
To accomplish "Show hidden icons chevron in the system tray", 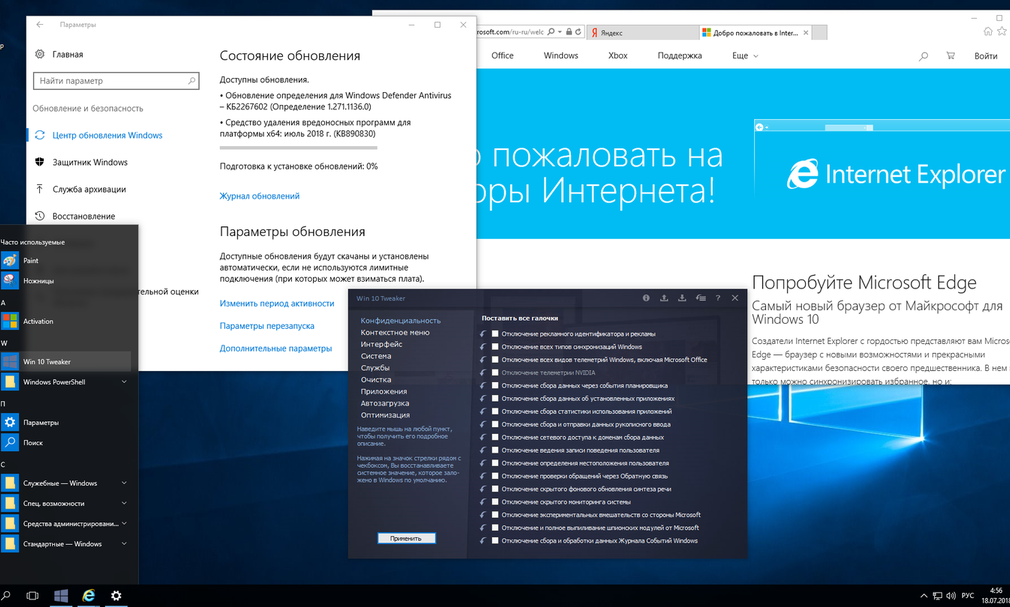I will click(x=924, y=596).
